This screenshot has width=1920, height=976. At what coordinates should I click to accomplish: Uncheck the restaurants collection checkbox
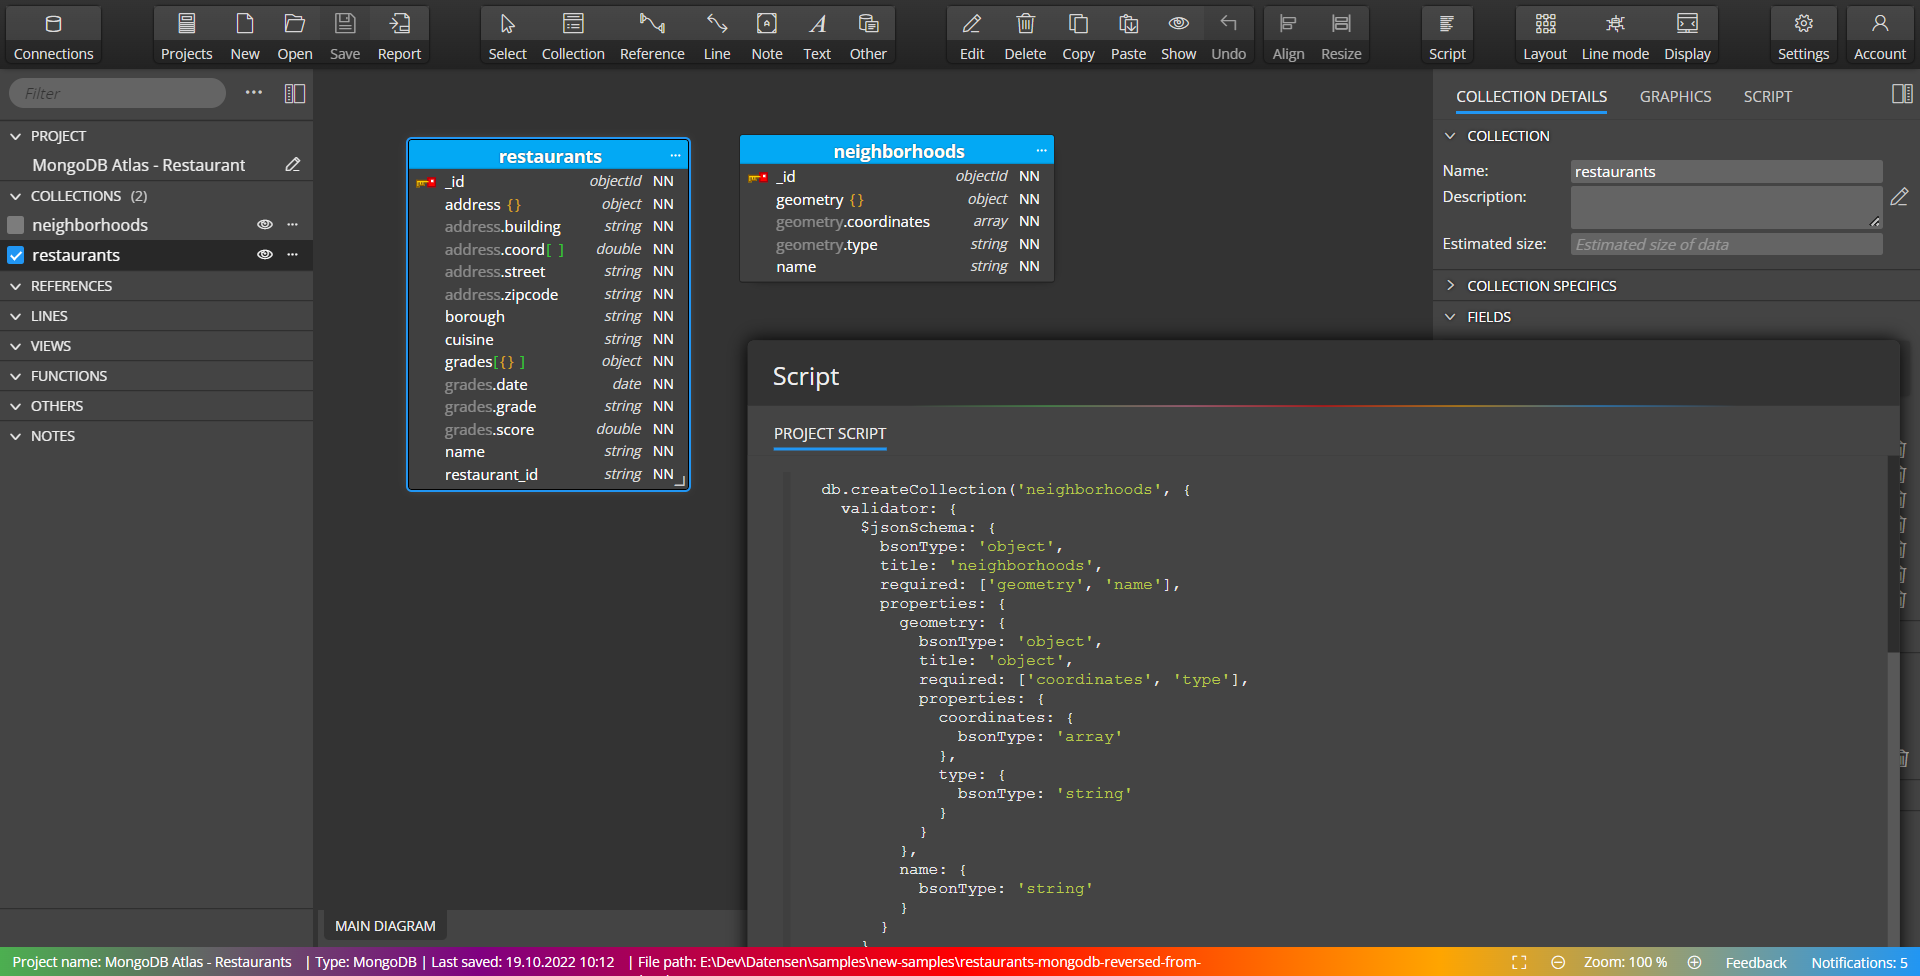[x=16, y=255]
